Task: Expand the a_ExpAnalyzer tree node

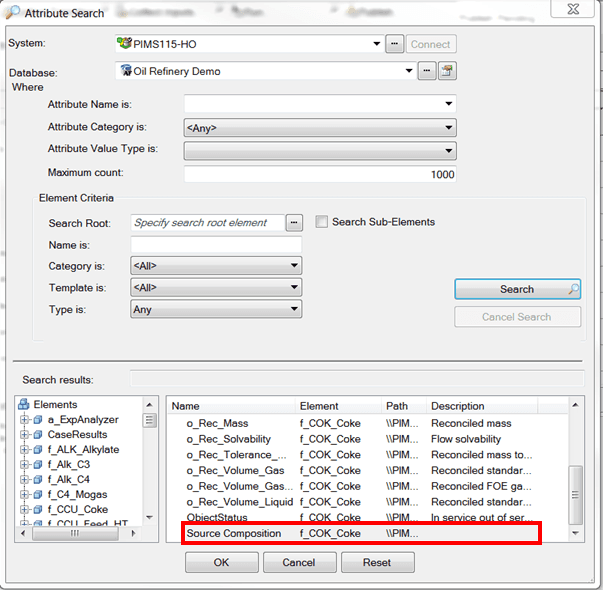Action: 24,420
